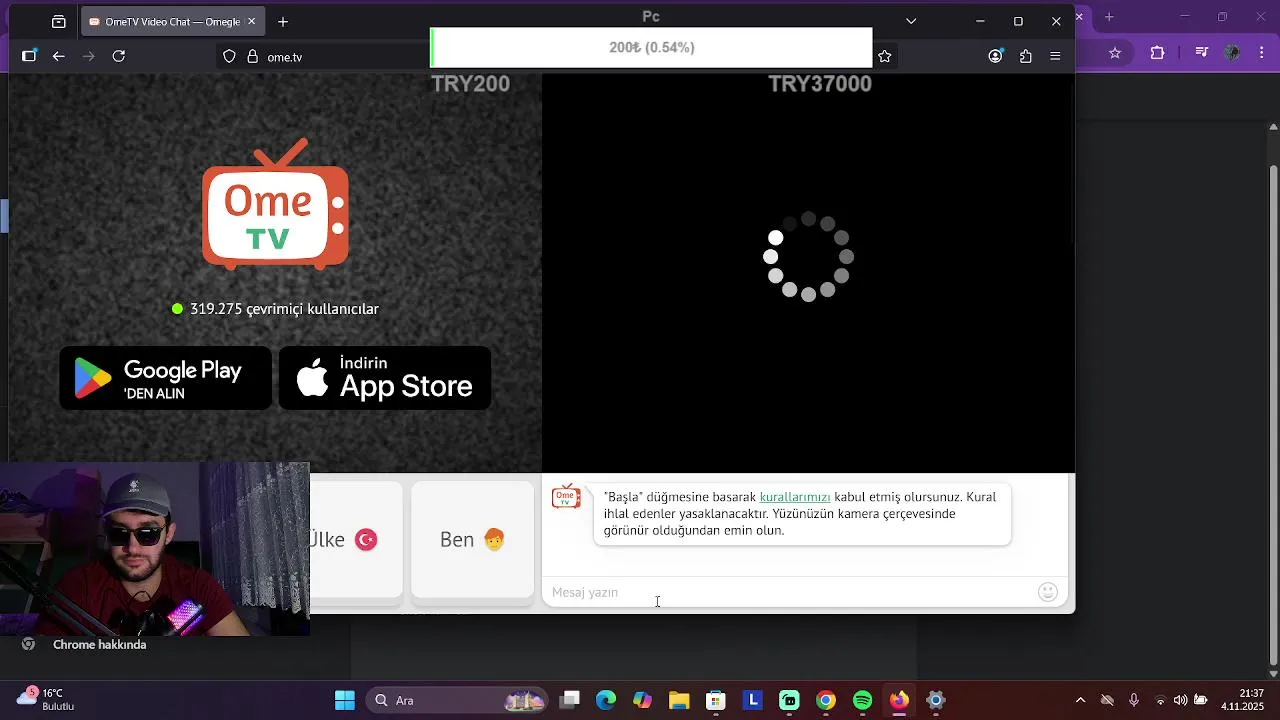Open the Wi-Fi network tray icon
The height and width of the screenshot is (720, 1280).
pos(1160,700)
